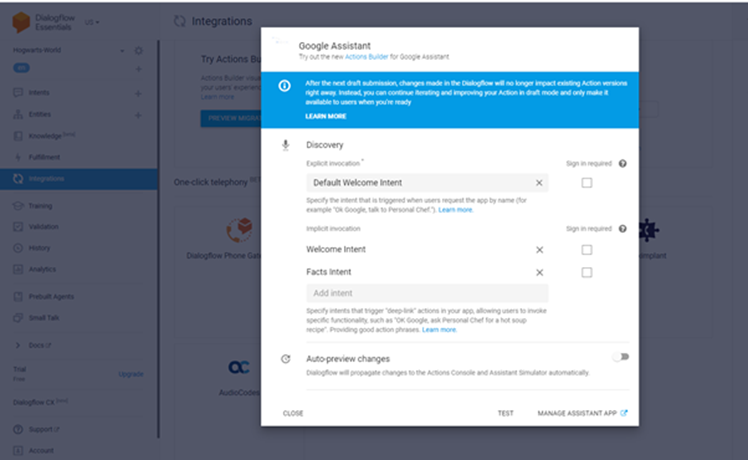
Task: Check sign-in required for Facts Intent
Action: point(586,272)
